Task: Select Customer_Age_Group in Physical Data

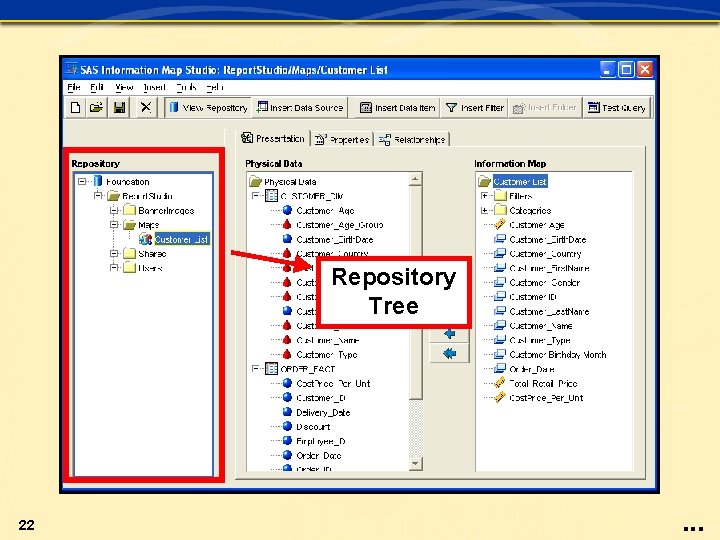Action: pyautogui.click(x=340, y=225)
